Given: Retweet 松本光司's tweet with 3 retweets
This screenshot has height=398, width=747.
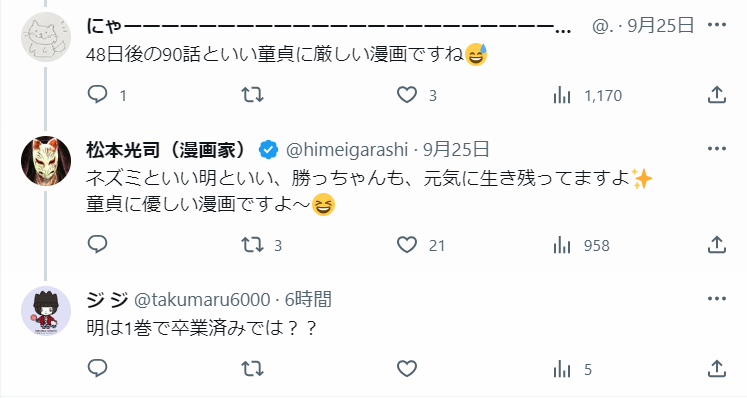Looking at the screenshot, I should [252, 245].
